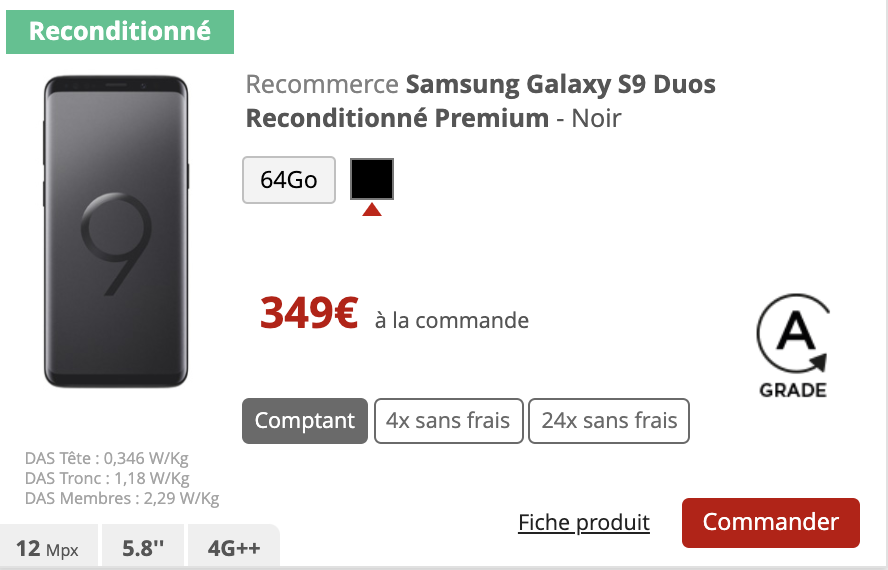888x570 pixels.
Task: Click the green Reconditionné badge
Action: coord(120,31)
